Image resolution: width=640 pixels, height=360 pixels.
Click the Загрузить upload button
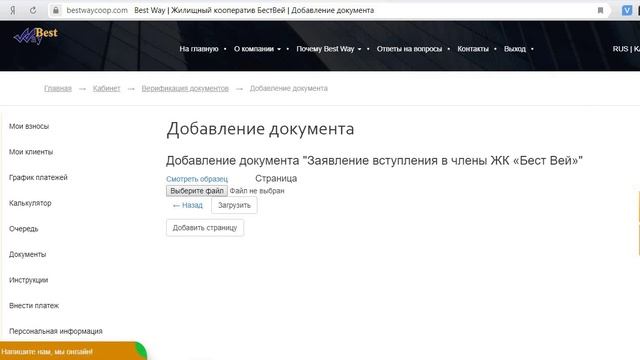(x=234, y=205)
